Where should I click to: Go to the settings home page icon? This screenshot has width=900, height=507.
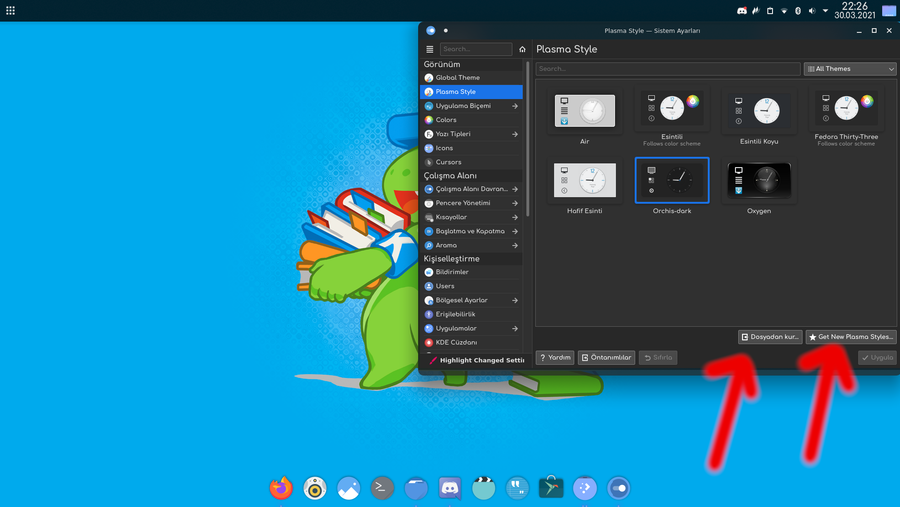[522, 49]
